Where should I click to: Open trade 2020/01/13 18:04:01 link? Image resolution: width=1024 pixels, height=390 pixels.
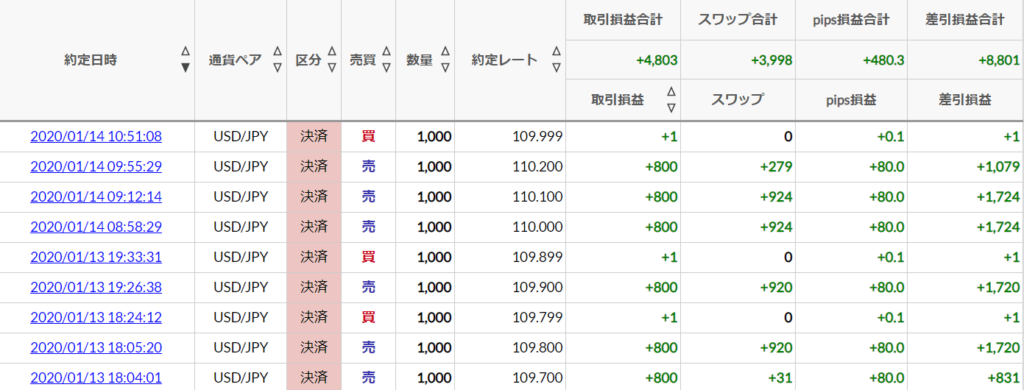pos(96,378)
